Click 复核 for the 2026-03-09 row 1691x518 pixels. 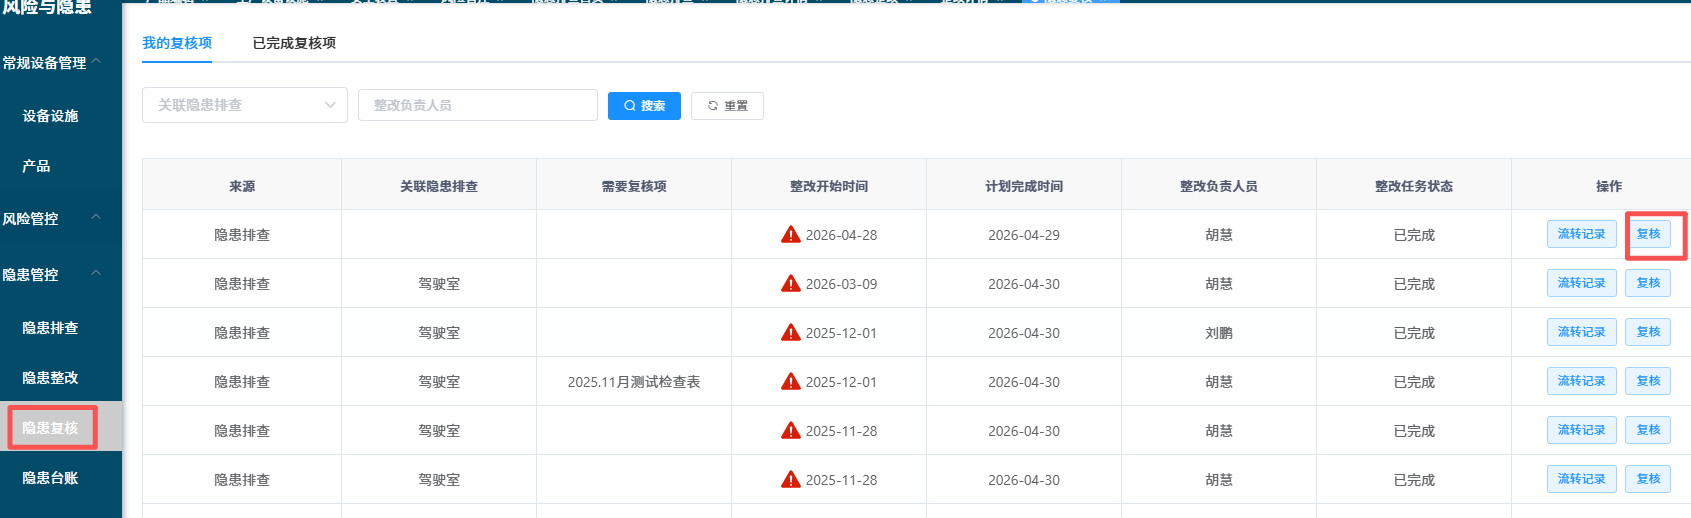pos(1648,283)
